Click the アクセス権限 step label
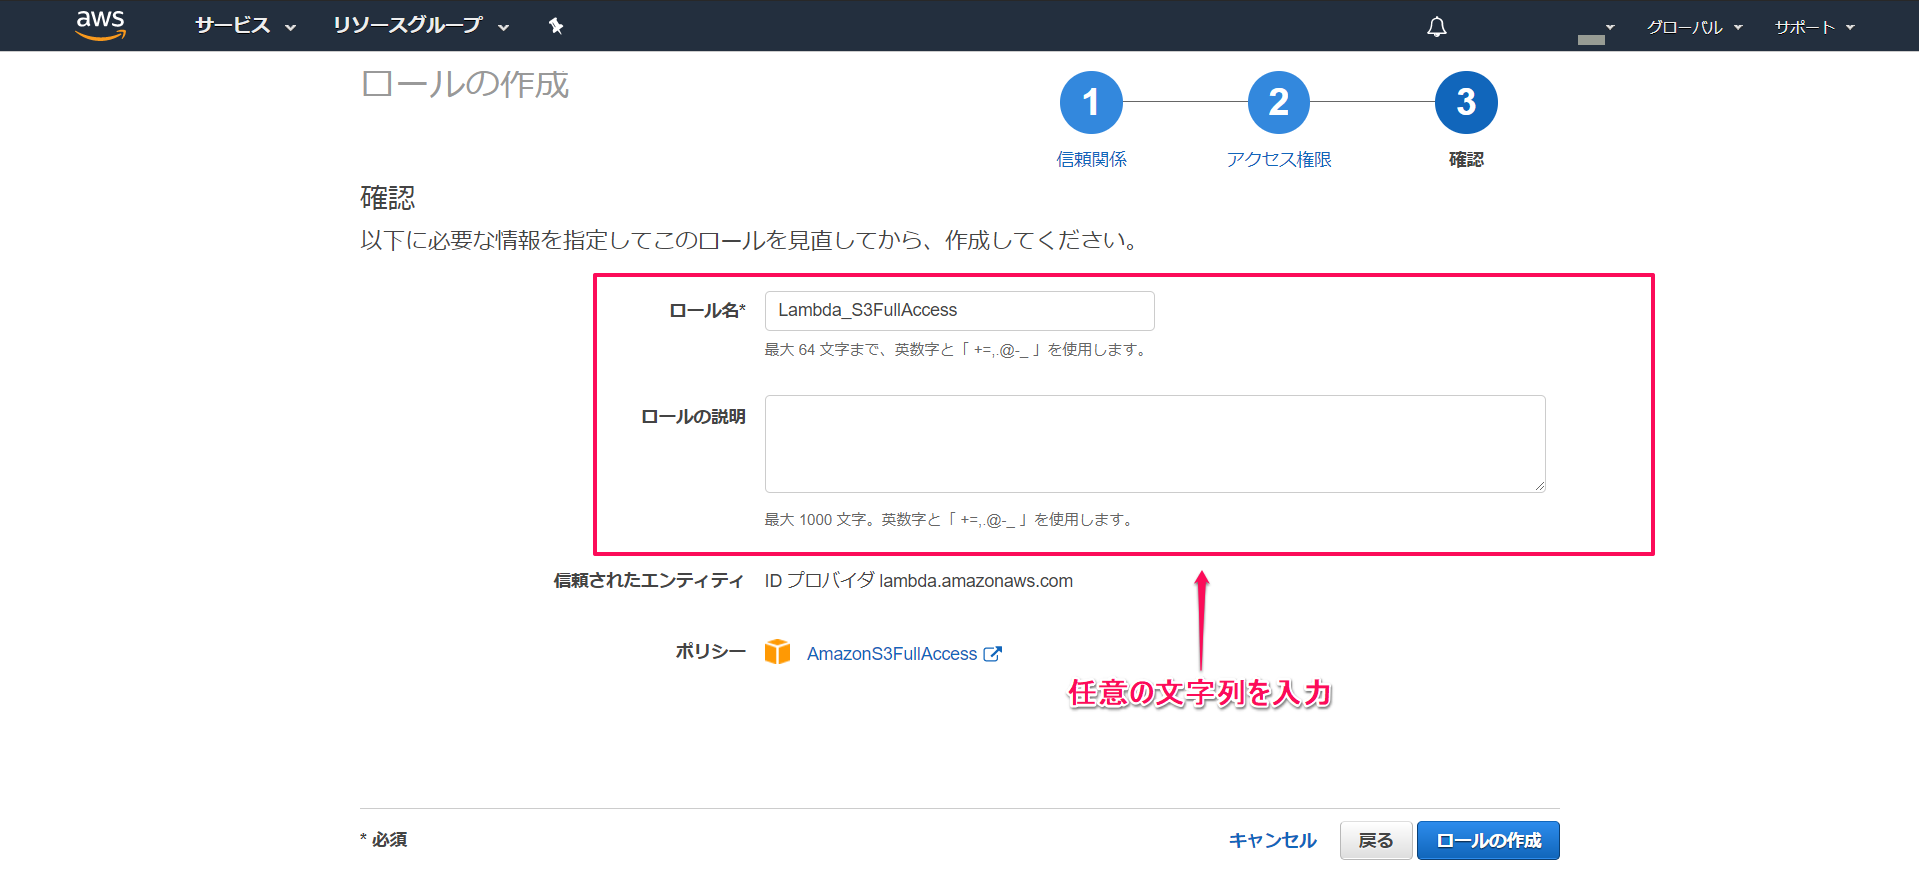Screen dimensions: 1919x883 [1279, 159]
